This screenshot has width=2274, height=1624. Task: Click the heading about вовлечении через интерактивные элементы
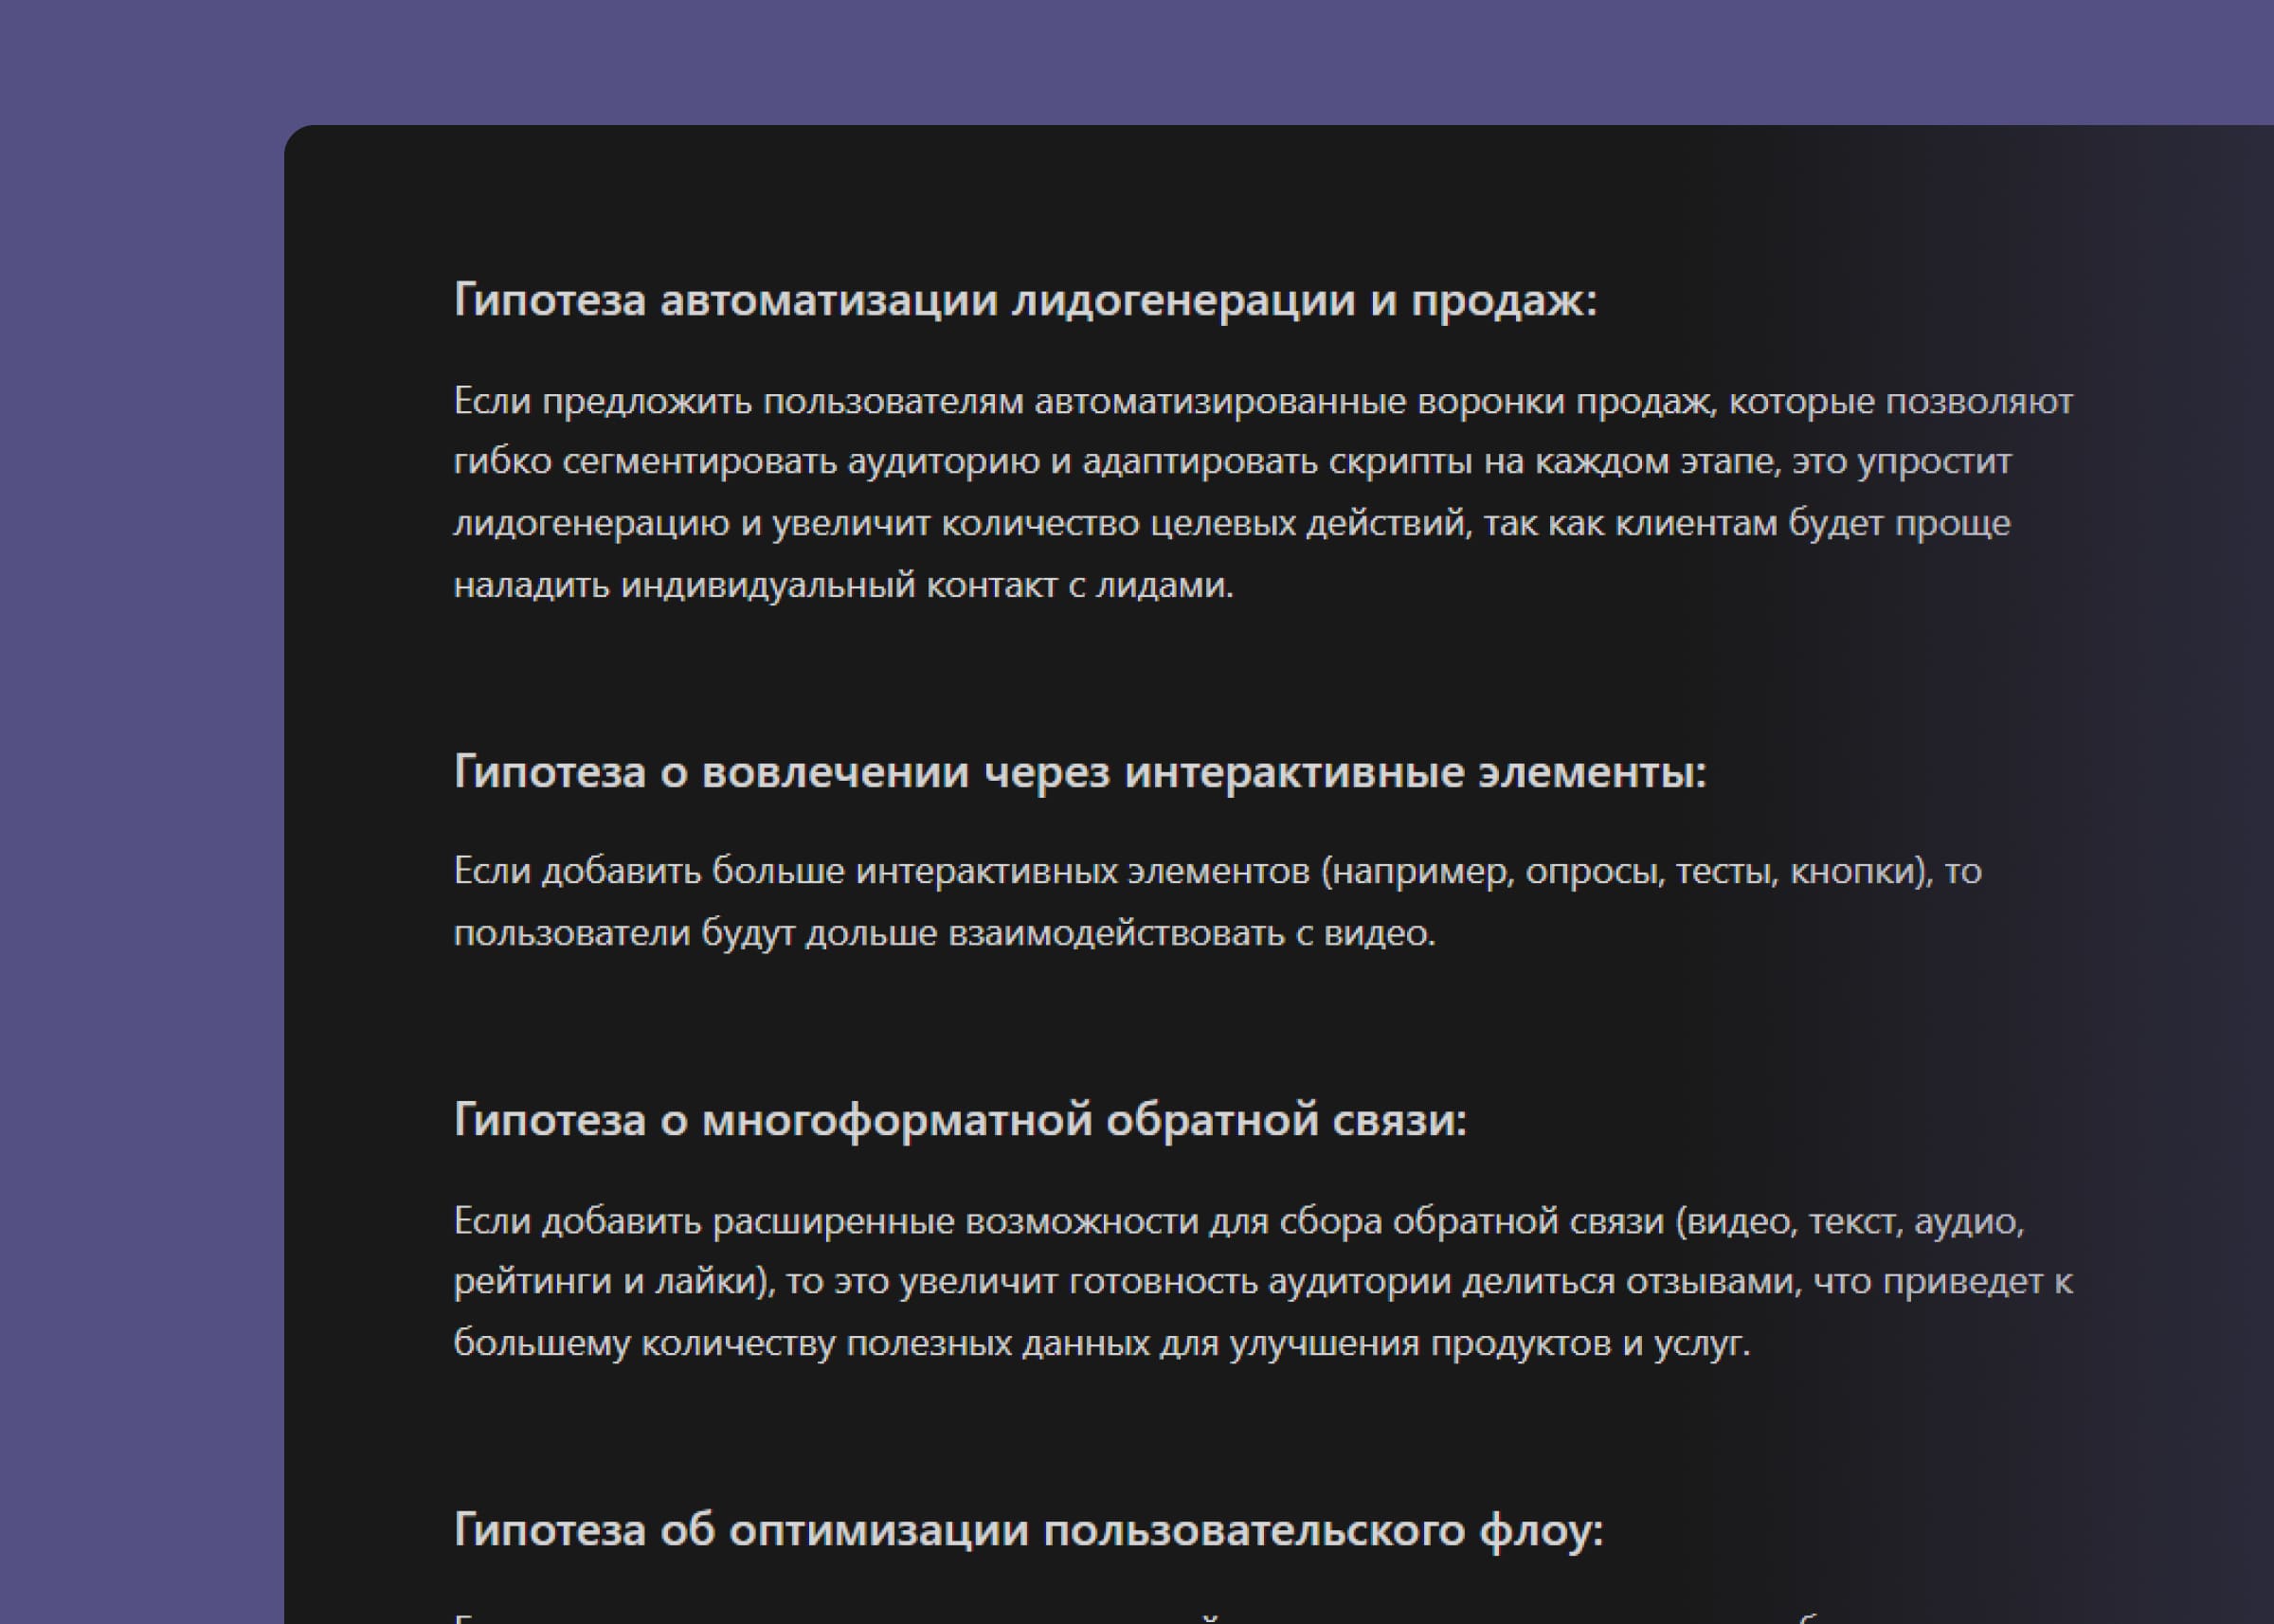point(1080,771)
